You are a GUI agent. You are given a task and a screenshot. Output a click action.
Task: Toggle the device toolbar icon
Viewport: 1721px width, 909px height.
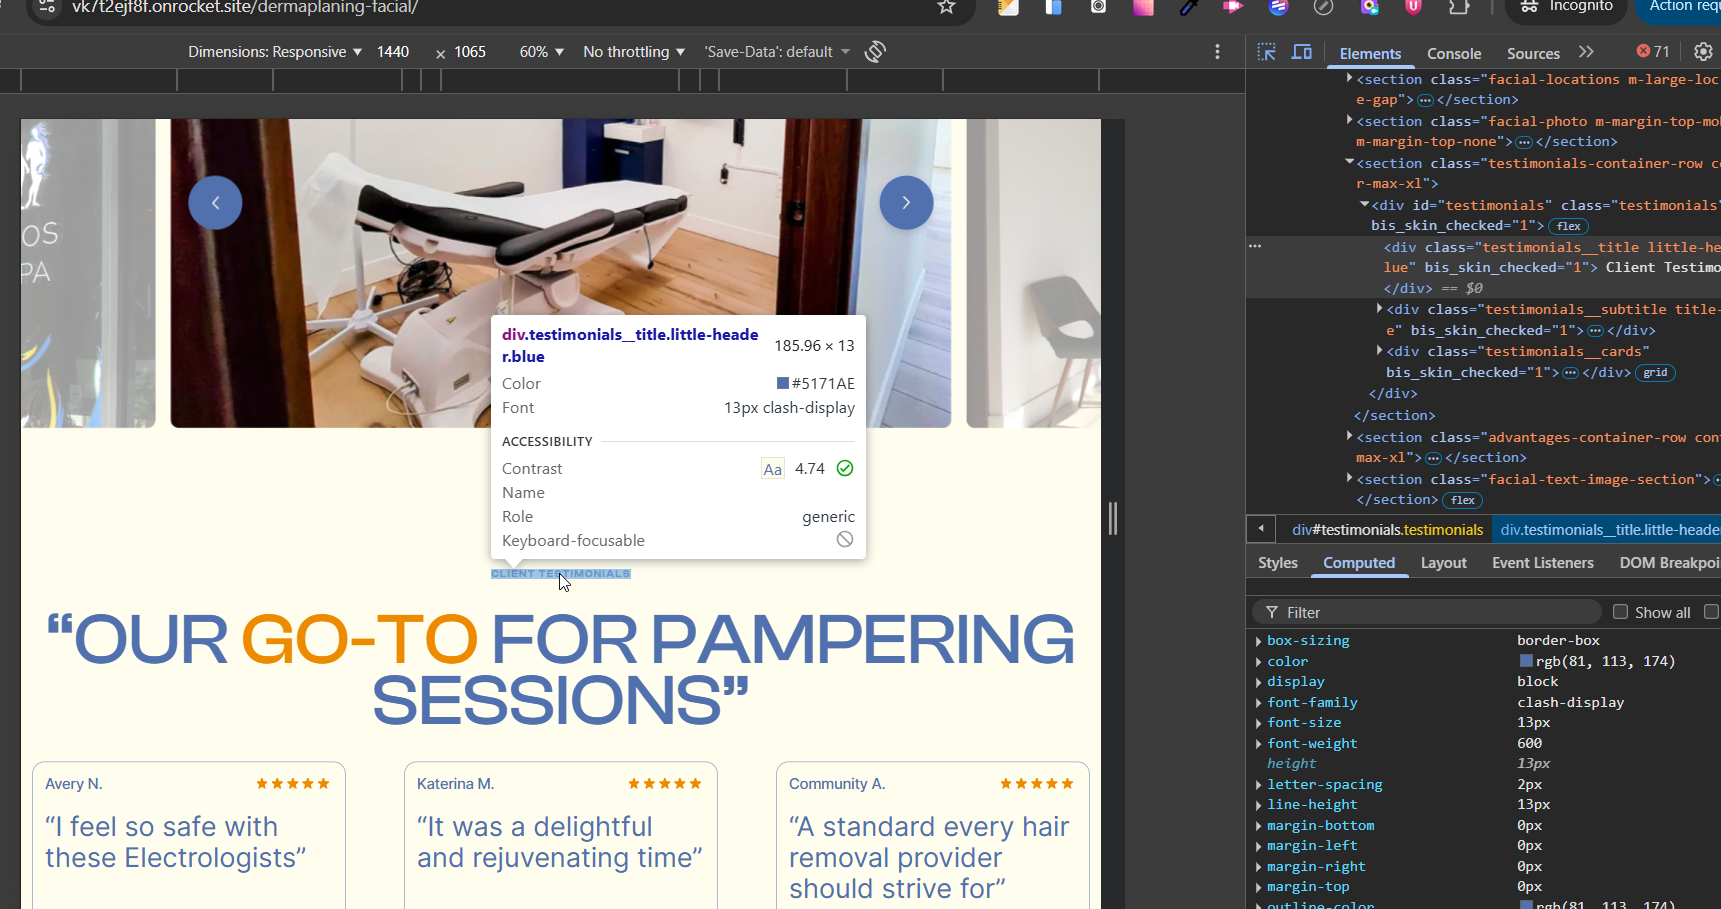(1301, 52)
